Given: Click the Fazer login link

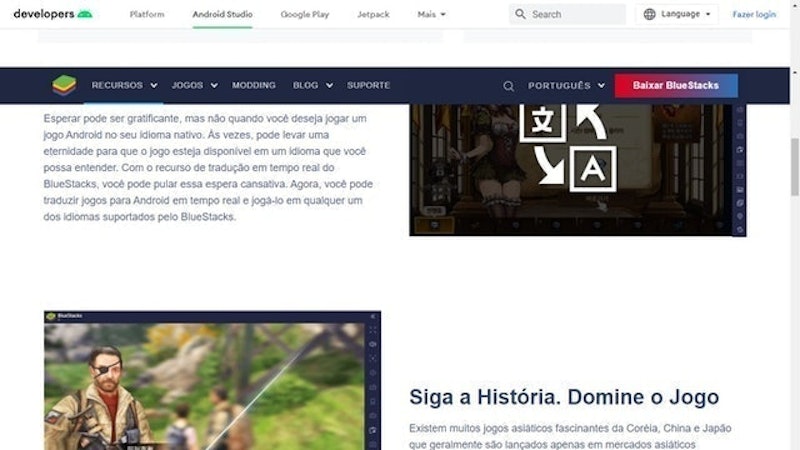Looking at the screenshot, I should 754,14.
